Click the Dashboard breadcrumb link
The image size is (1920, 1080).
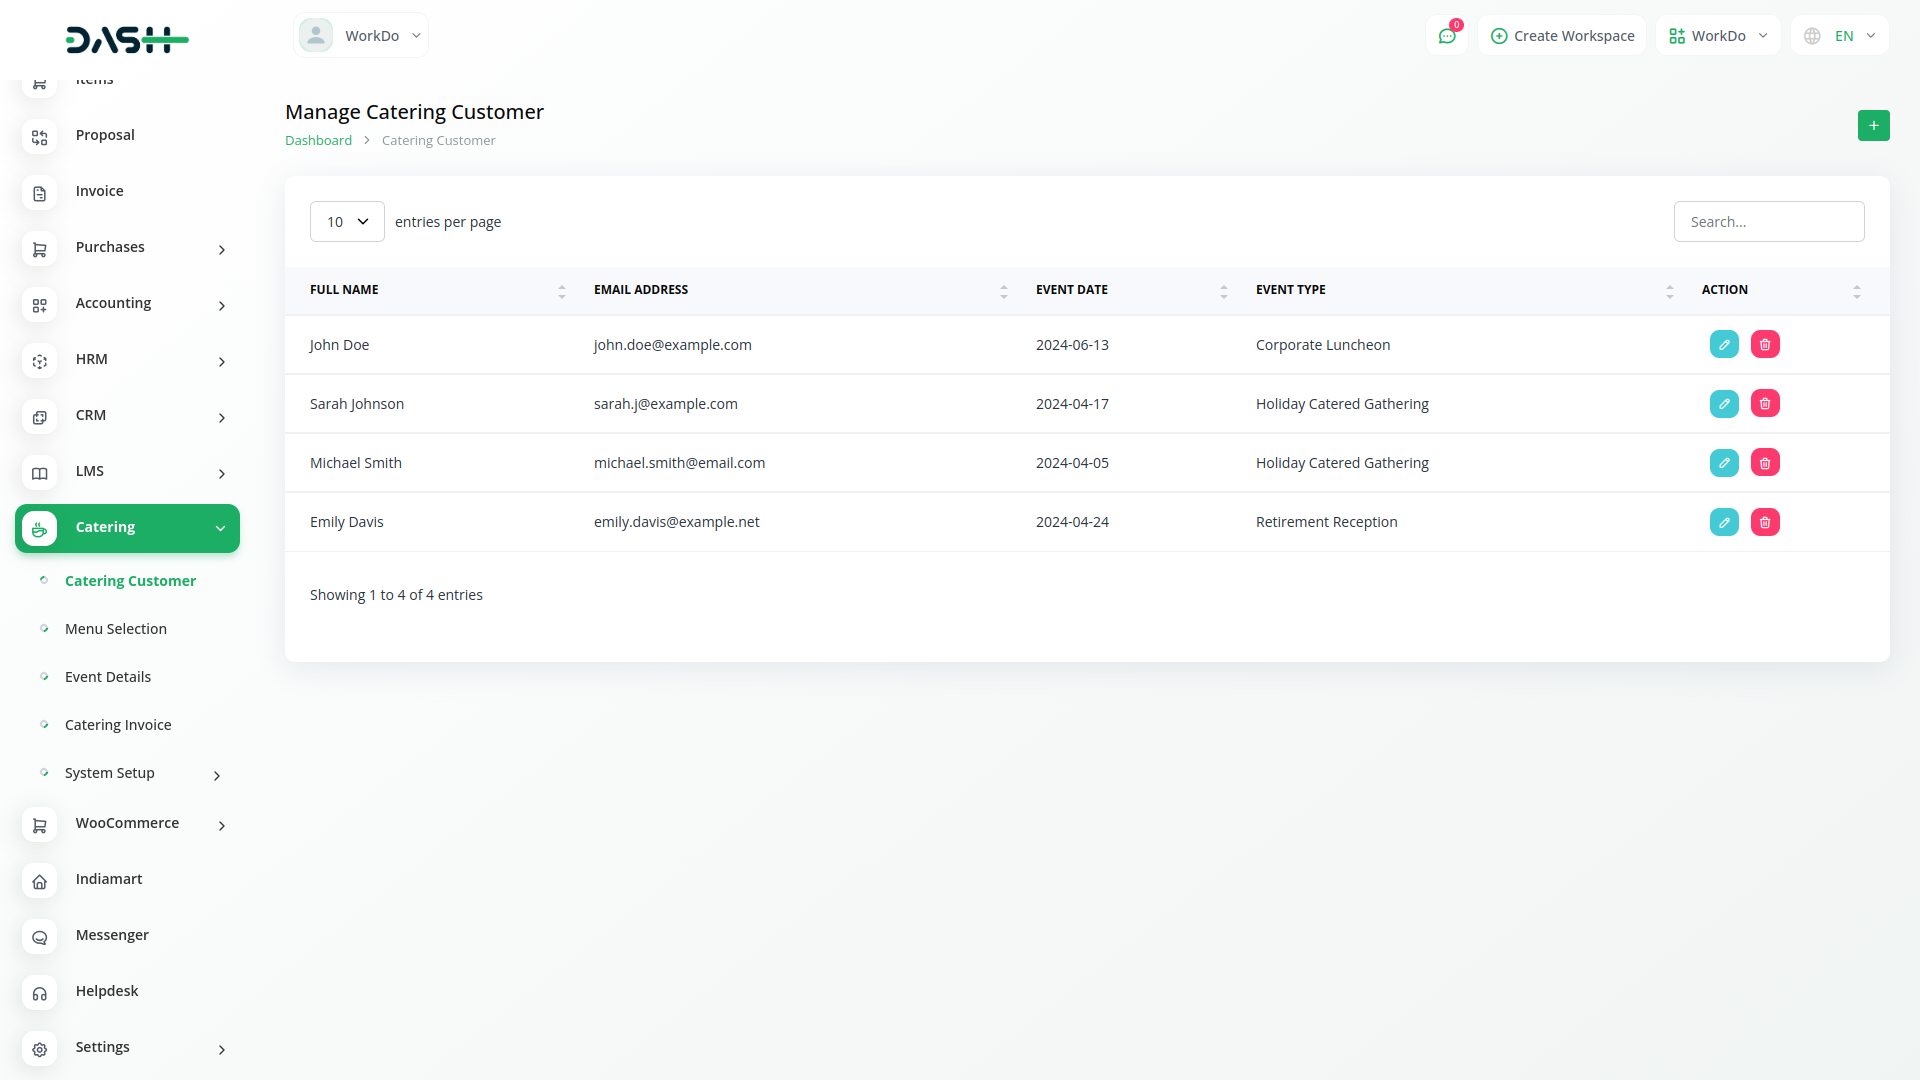click(318, 141)
